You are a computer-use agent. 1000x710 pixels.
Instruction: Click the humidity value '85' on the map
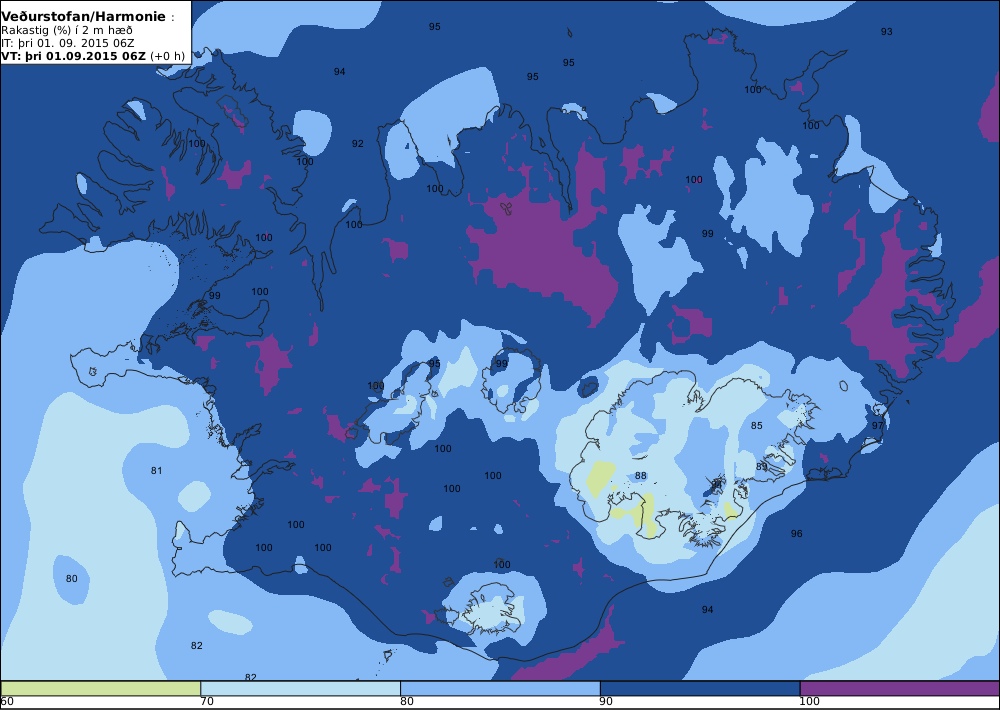756,425
